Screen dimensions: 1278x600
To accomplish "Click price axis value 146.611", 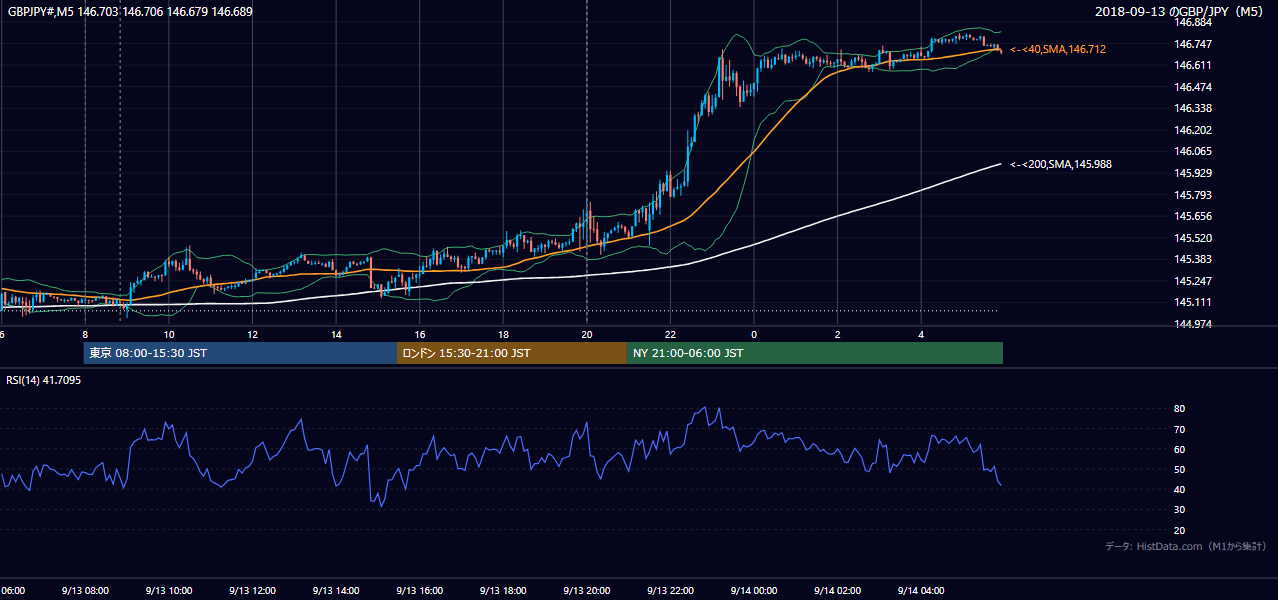I will (x=1193, y=65).
